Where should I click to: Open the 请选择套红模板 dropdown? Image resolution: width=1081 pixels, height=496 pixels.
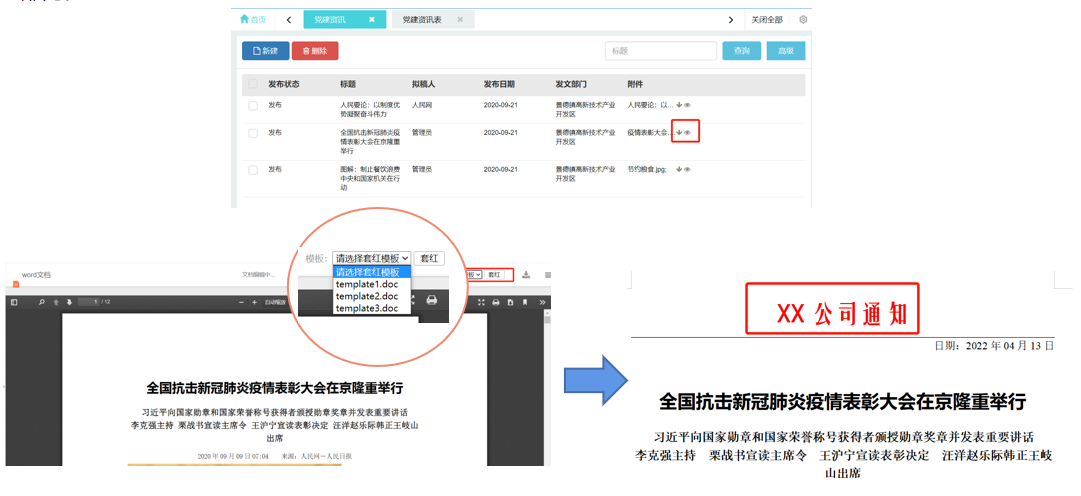371,258
